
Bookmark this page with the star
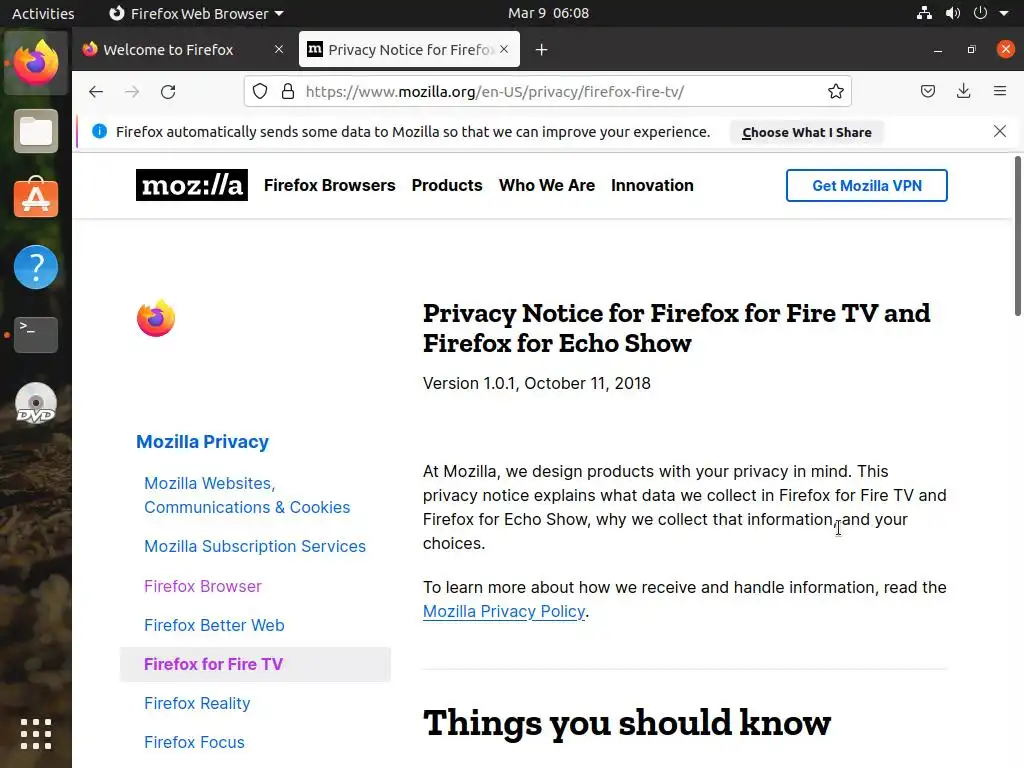point(836,91)
